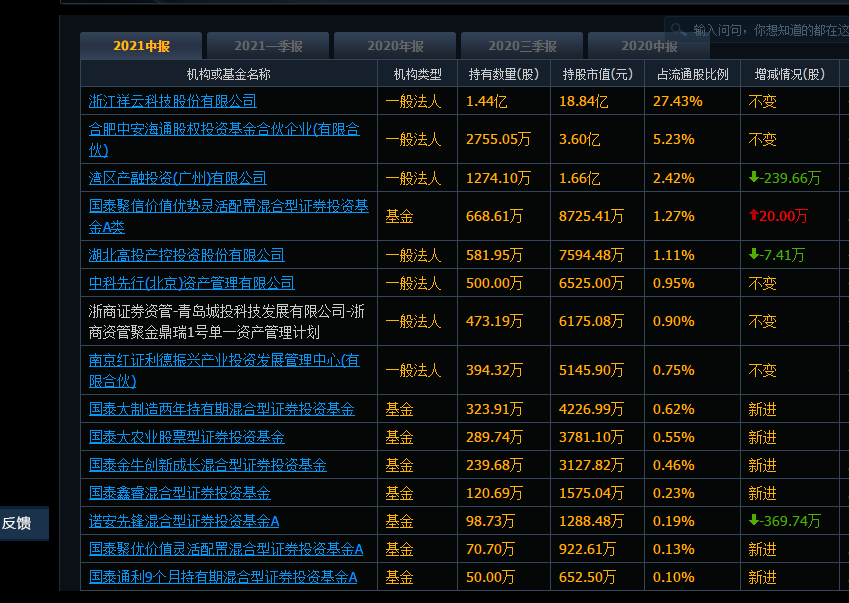The height and width of the screenshot is (603, 849).
Task: Open 国泰聚信价值优势灵活配置 fund link
Action: 228,216
